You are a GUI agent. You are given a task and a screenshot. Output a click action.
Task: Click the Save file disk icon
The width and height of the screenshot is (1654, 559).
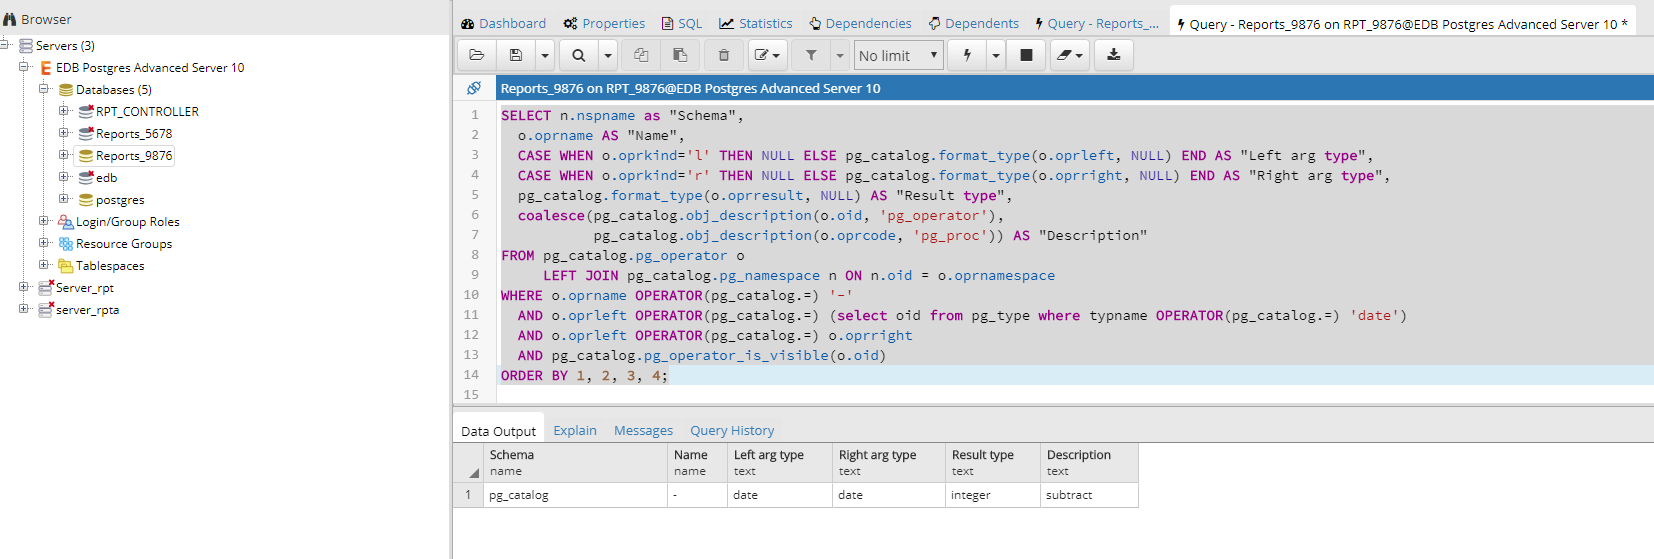coord(516,55)
